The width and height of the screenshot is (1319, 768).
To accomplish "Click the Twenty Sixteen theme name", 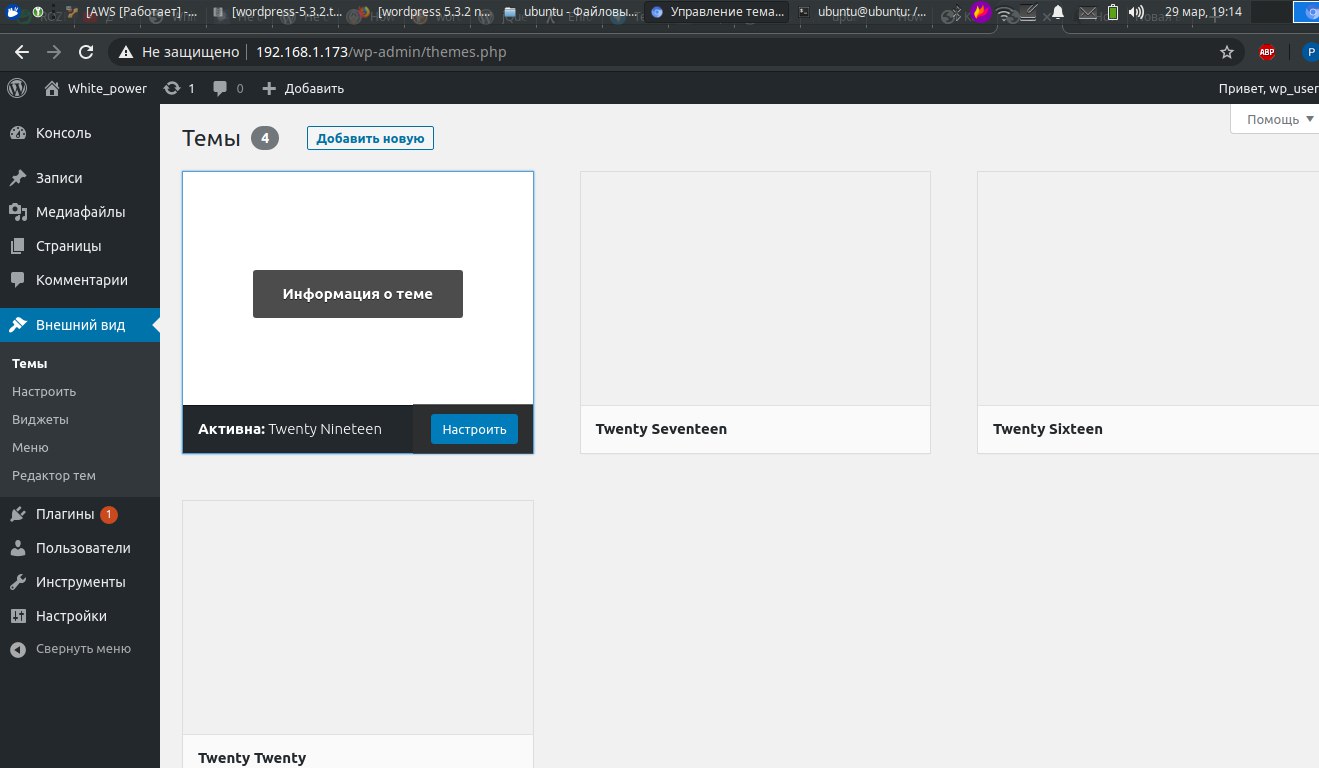I will (1048, 429).
